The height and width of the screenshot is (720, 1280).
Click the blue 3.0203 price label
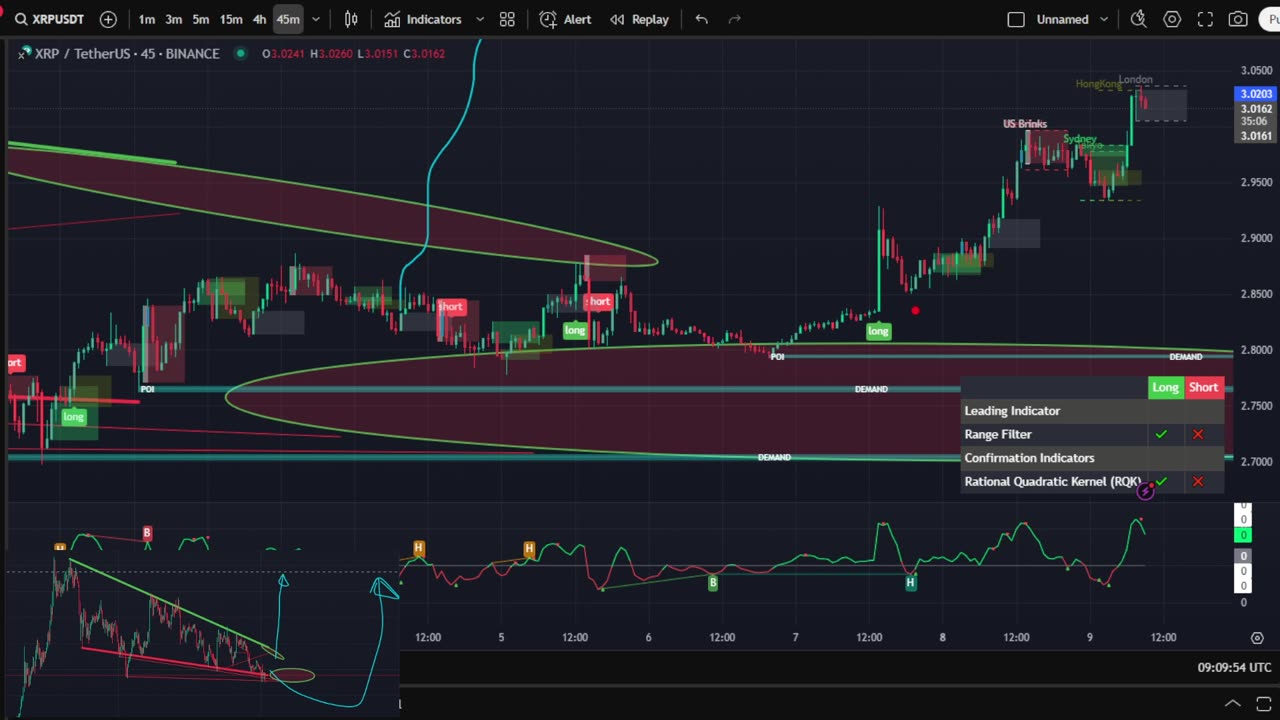pos(1256,94)
